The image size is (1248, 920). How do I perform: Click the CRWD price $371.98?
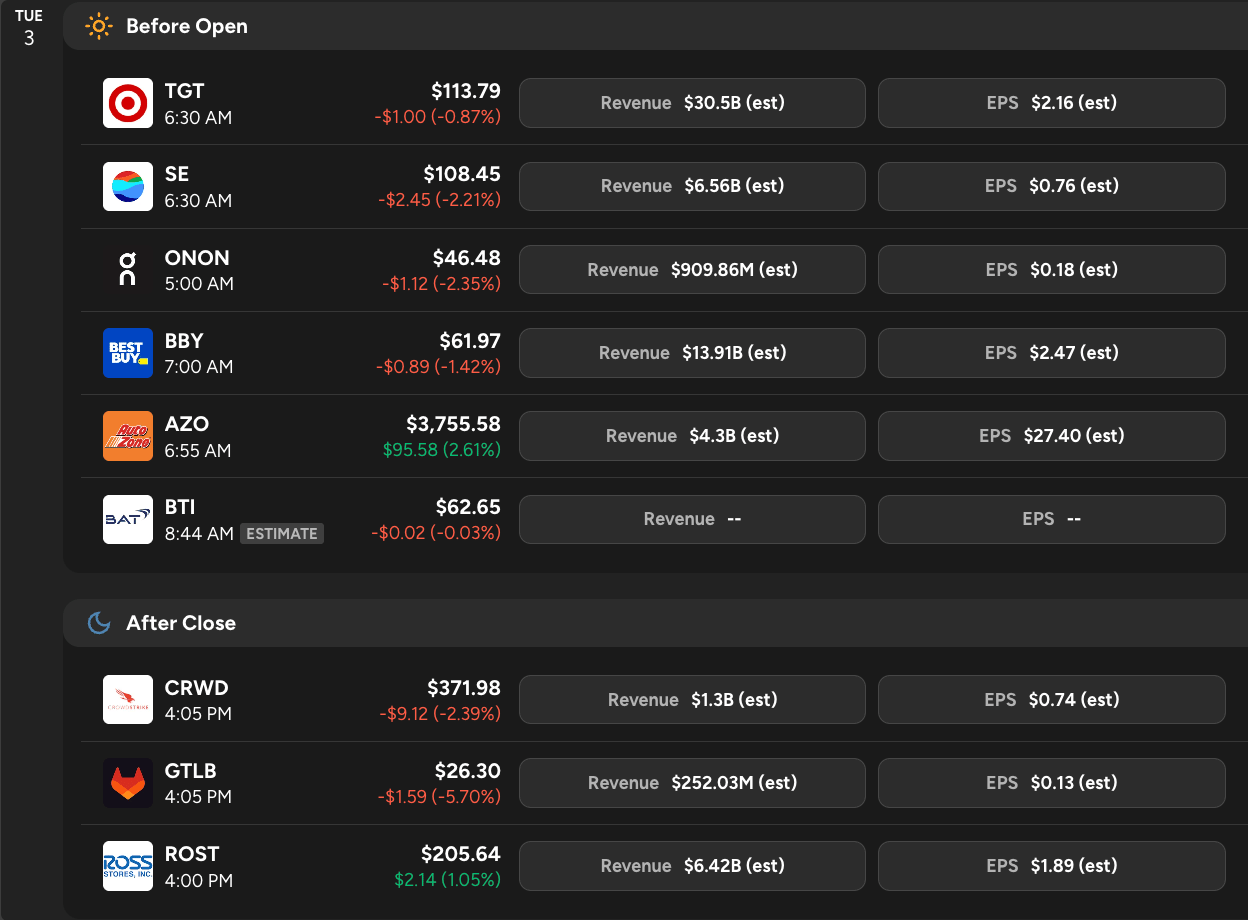[464, 688]
